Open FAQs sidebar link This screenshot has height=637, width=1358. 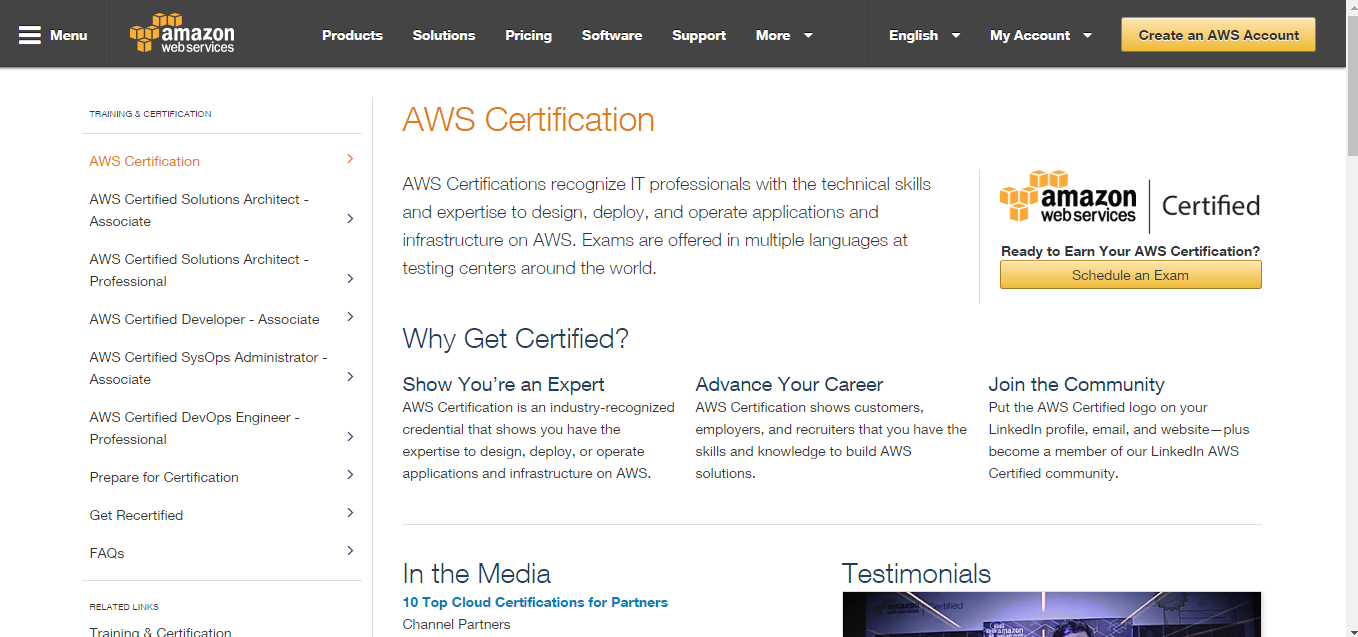tap(107, 553)
